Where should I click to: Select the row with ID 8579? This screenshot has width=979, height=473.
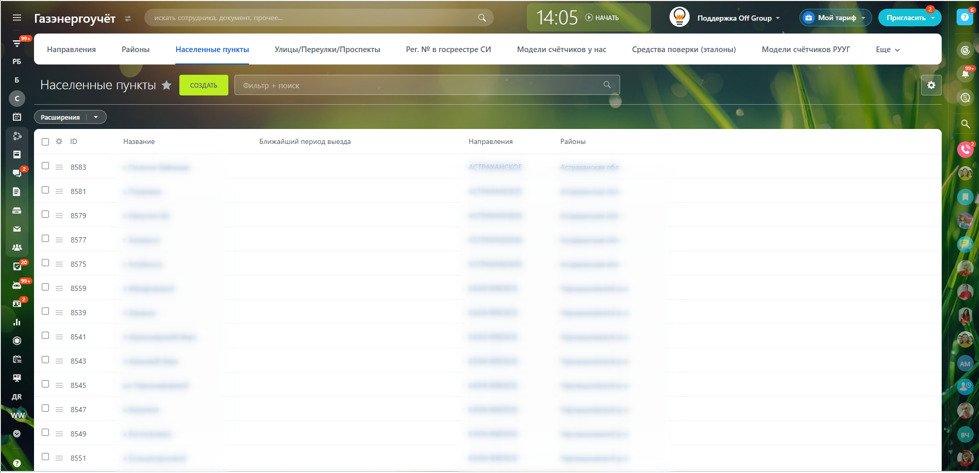(45, 214)
